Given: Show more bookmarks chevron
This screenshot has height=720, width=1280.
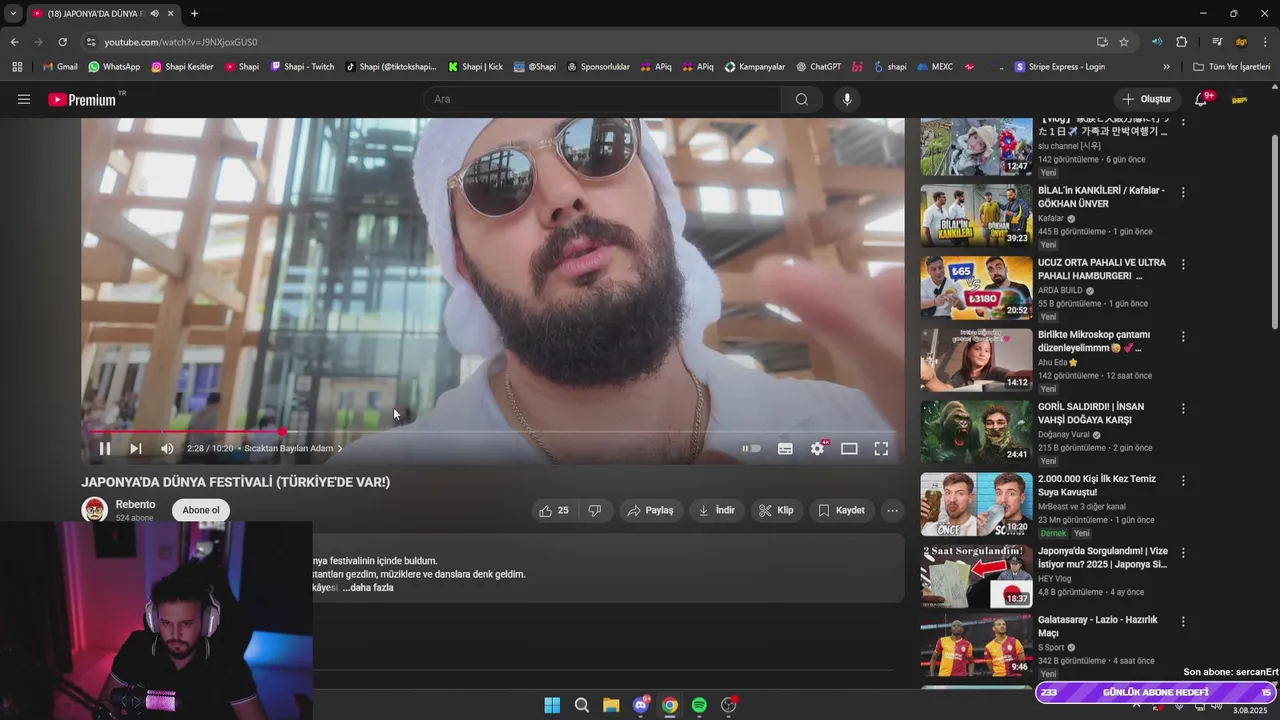Looking at the screenshot, I should pos(1166,67).
